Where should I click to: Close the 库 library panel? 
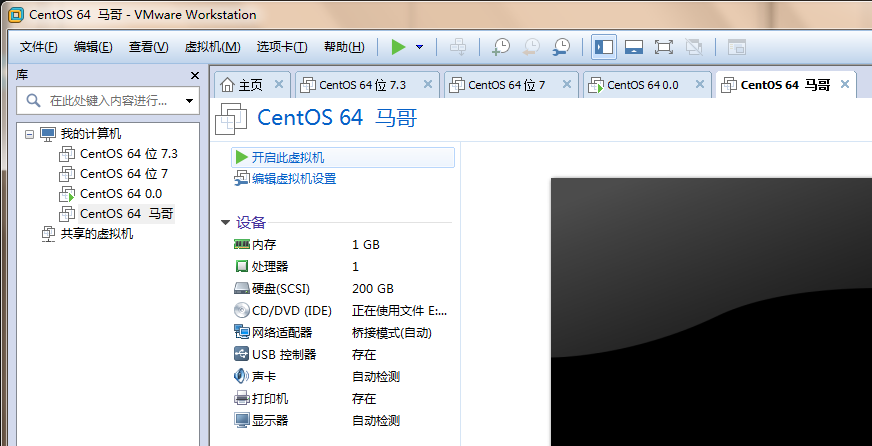(195, 76)
